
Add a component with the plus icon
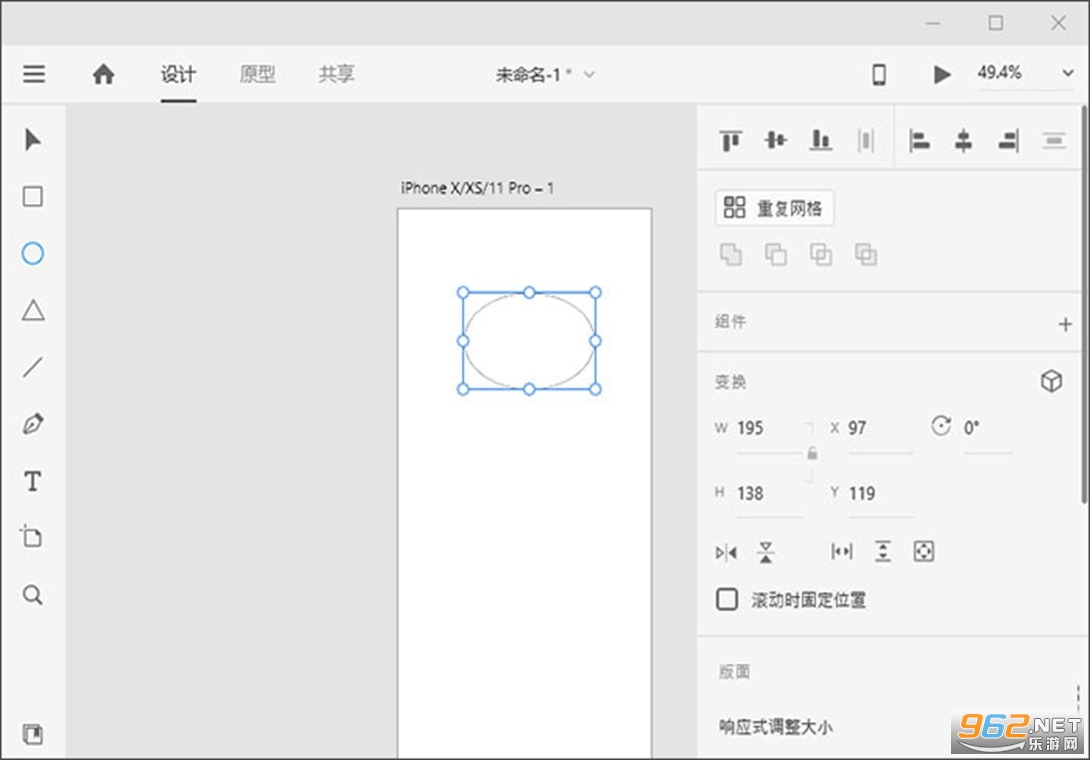[x=1065, y=324]
